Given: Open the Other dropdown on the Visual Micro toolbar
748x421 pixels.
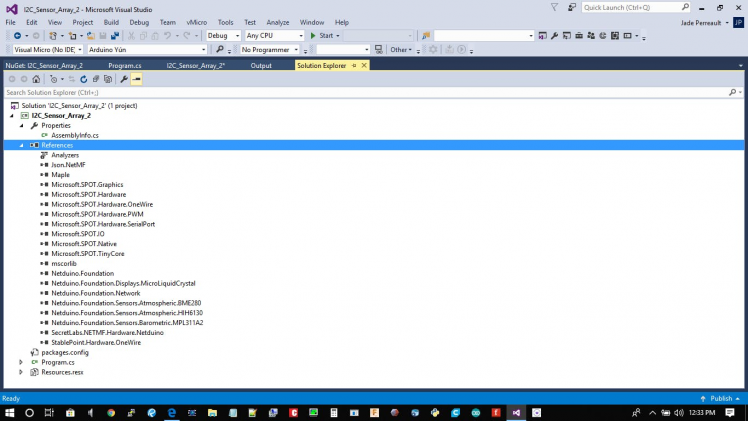Looking at the screenshot, I should pyautogui.click(x=401, y=50).
